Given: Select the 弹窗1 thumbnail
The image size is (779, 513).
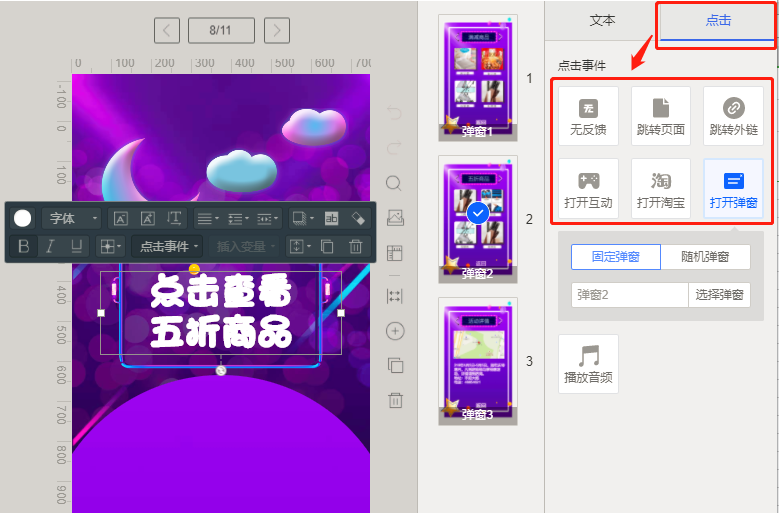Looking at the screenshot, I should pos(477,78).
